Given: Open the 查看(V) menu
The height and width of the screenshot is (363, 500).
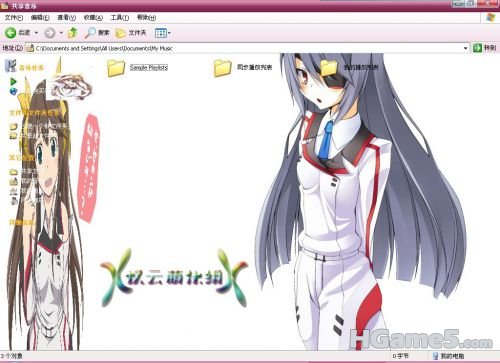Looking at the screenshot, I should 66,17.
